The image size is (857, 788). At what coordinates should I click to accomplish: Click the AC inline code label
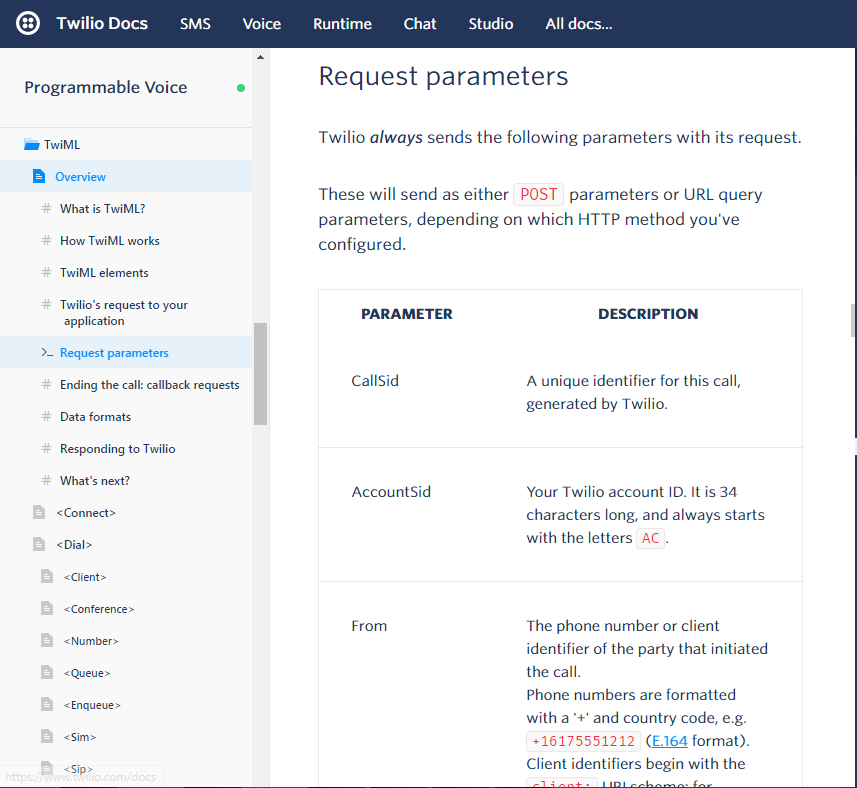point(650,538)
